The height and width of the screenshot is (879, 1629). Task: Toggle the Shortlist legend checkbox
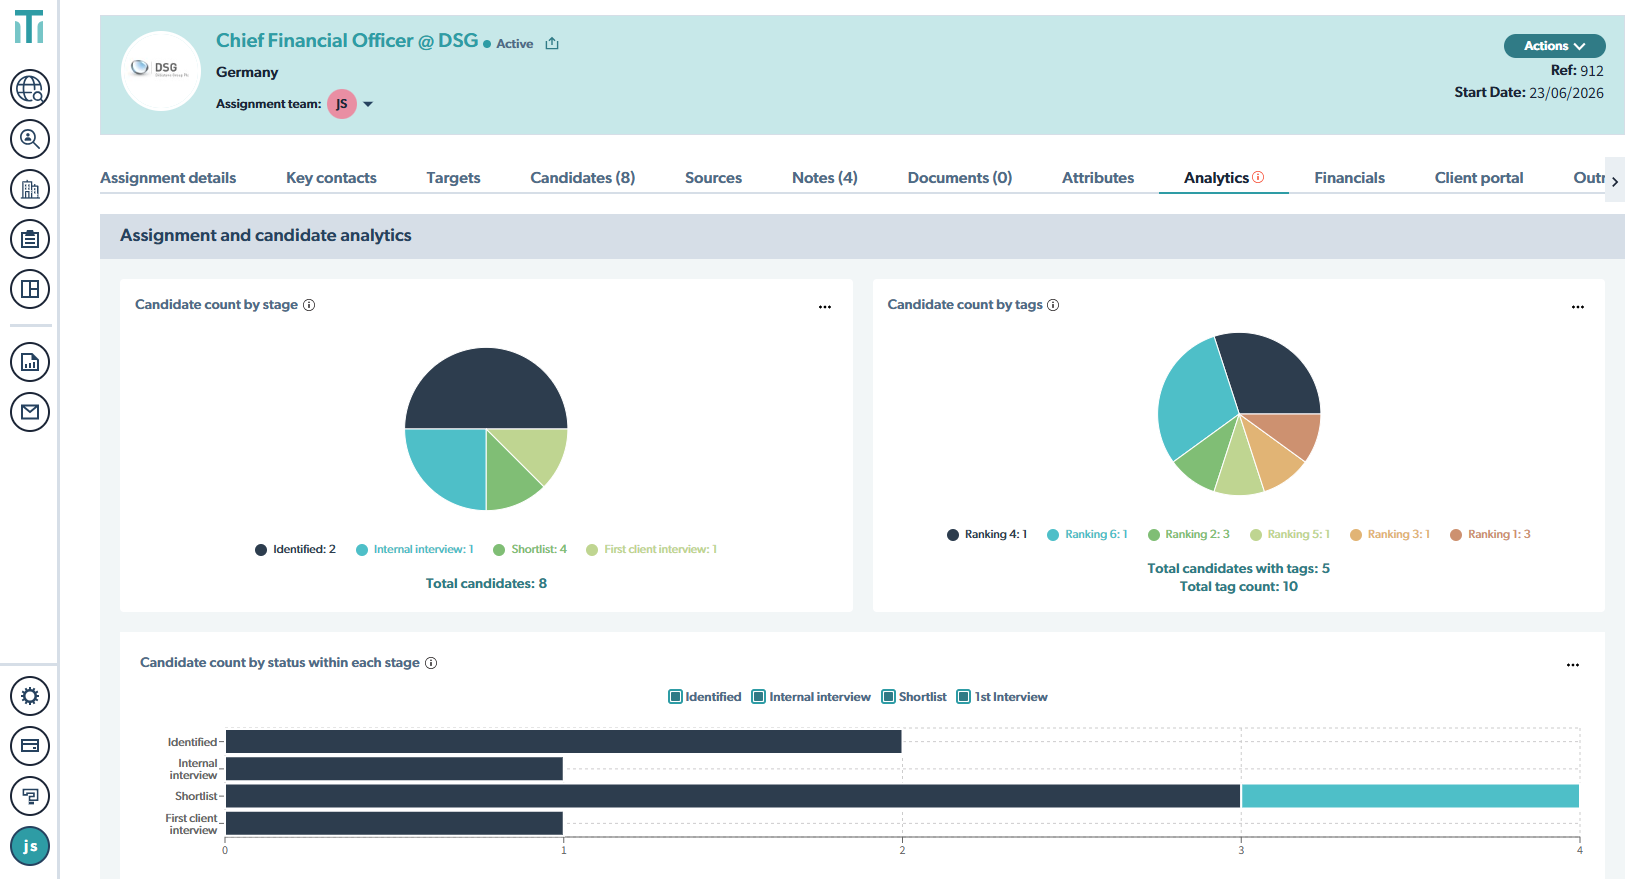click(x=888, y=697)
